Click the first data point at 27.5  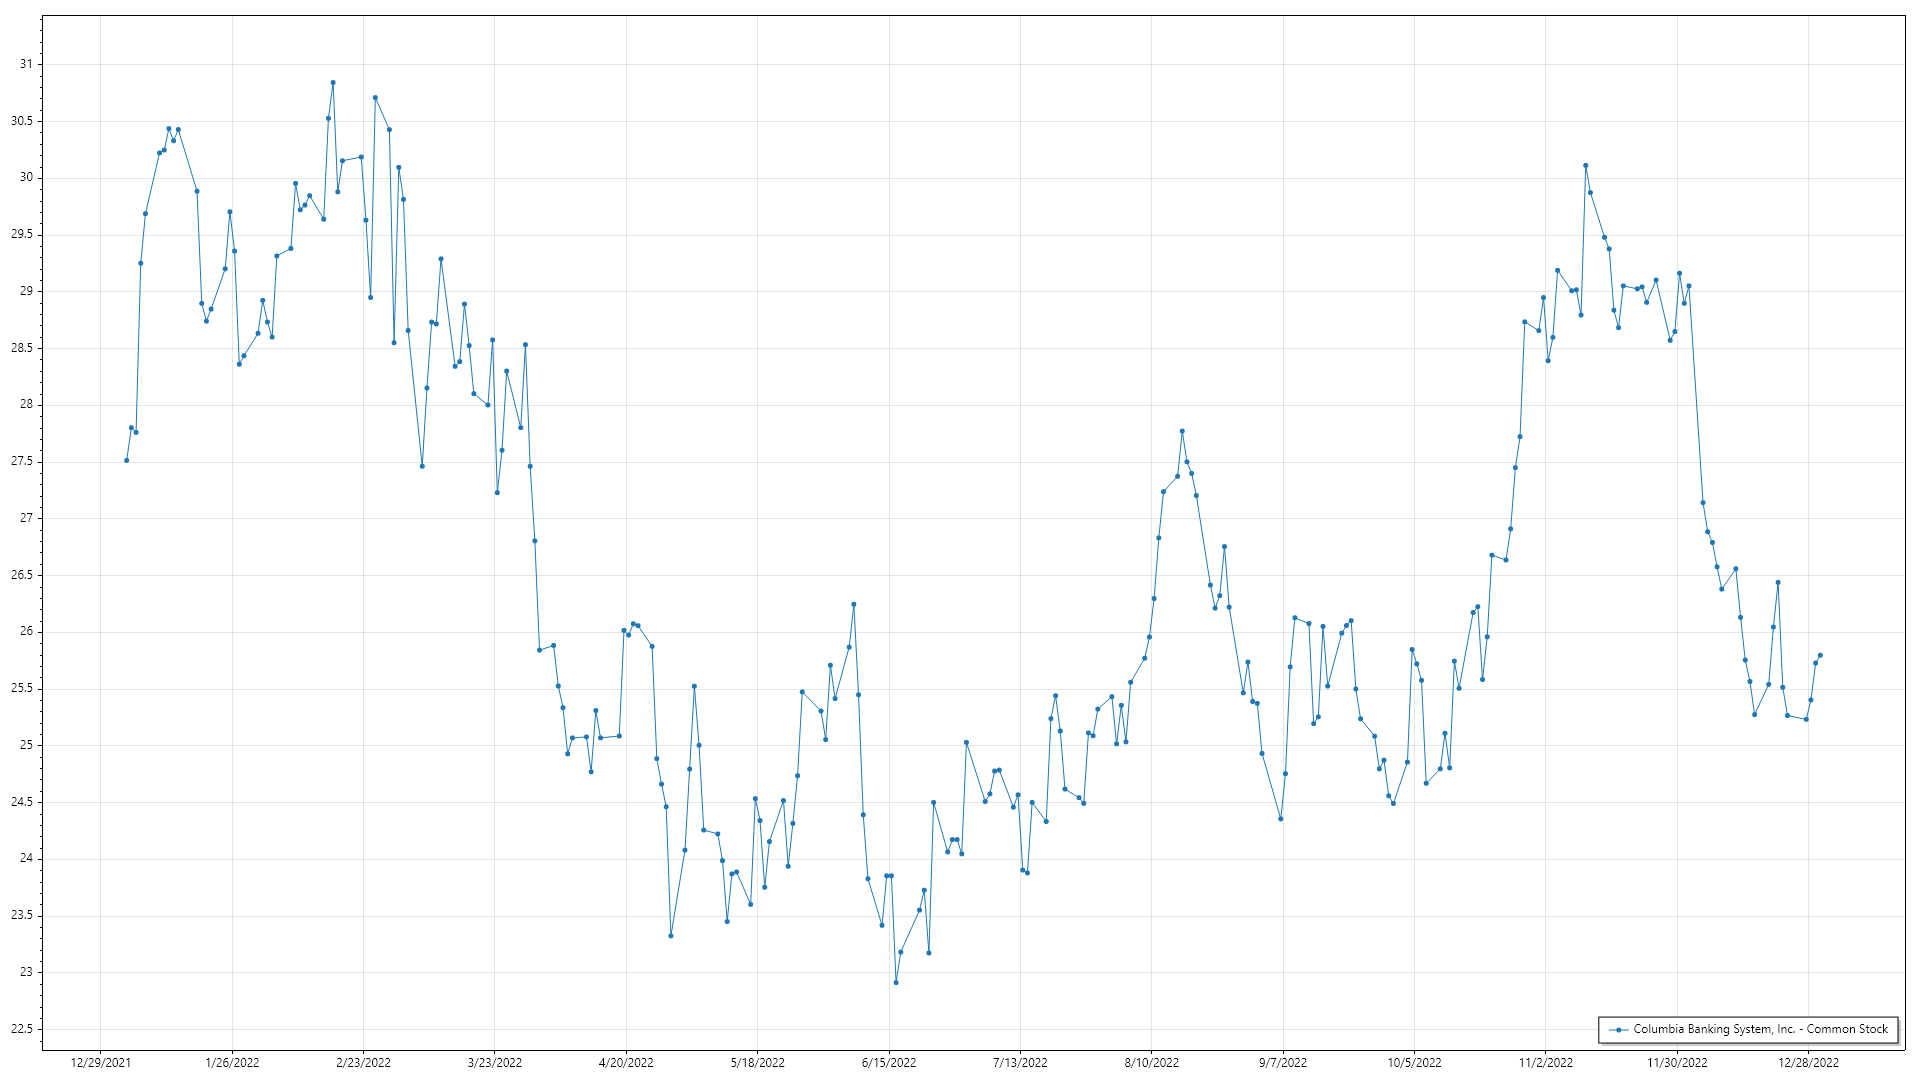click(x=126, y=460)
